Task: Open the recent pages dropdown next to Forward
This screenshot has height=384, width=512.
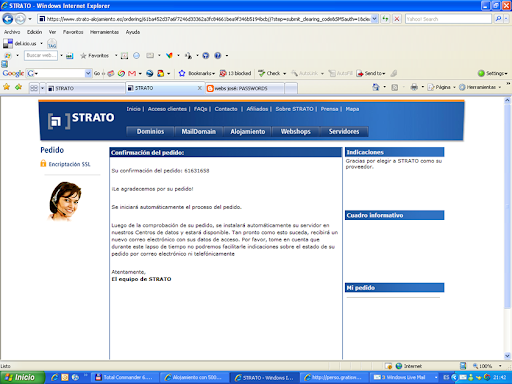Action: pyautogui.click(x=30, y=19)
